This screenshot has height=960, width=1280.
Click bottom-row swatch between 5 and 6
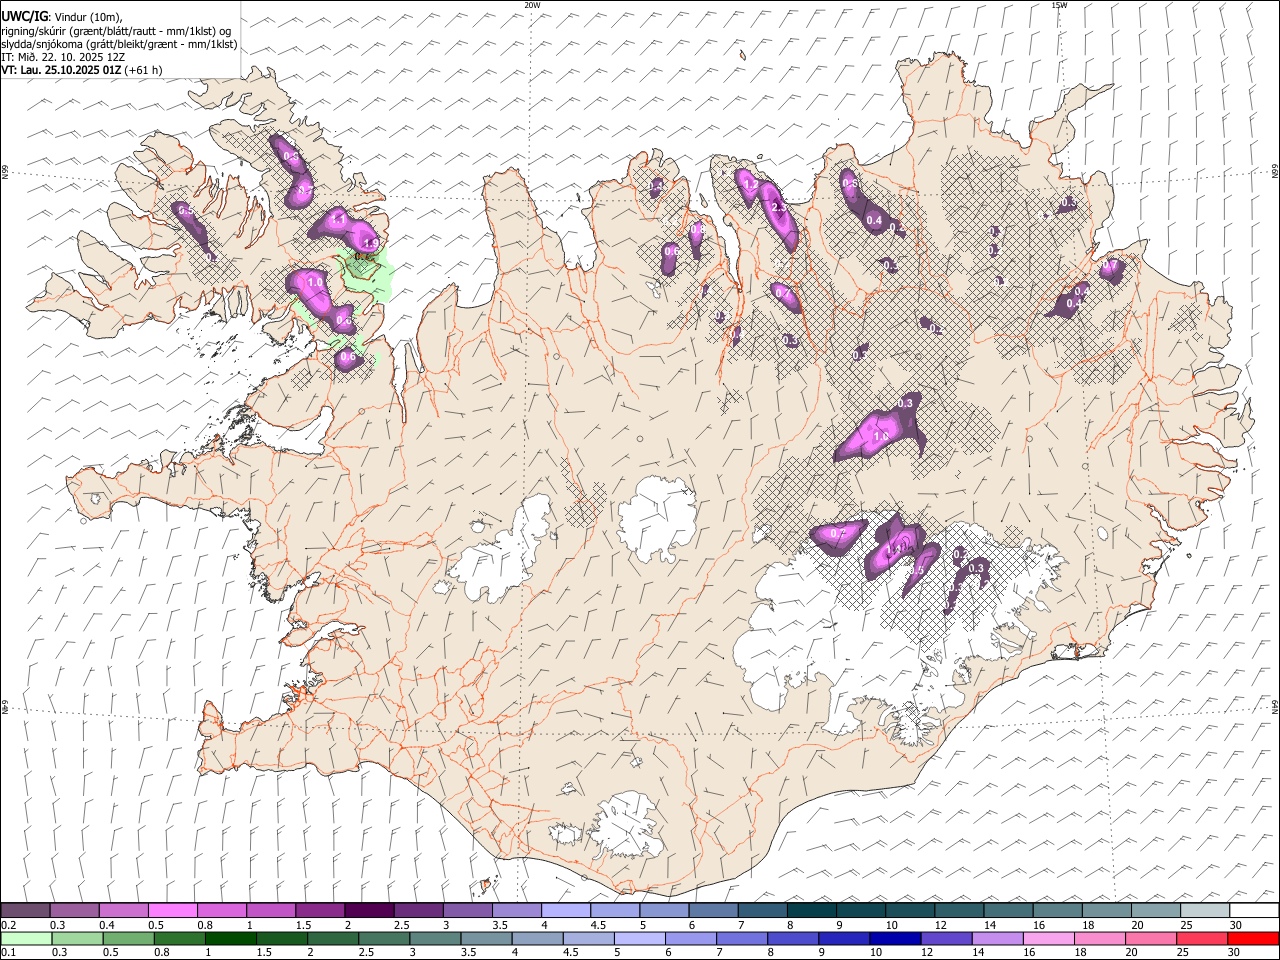click(639, 938)
